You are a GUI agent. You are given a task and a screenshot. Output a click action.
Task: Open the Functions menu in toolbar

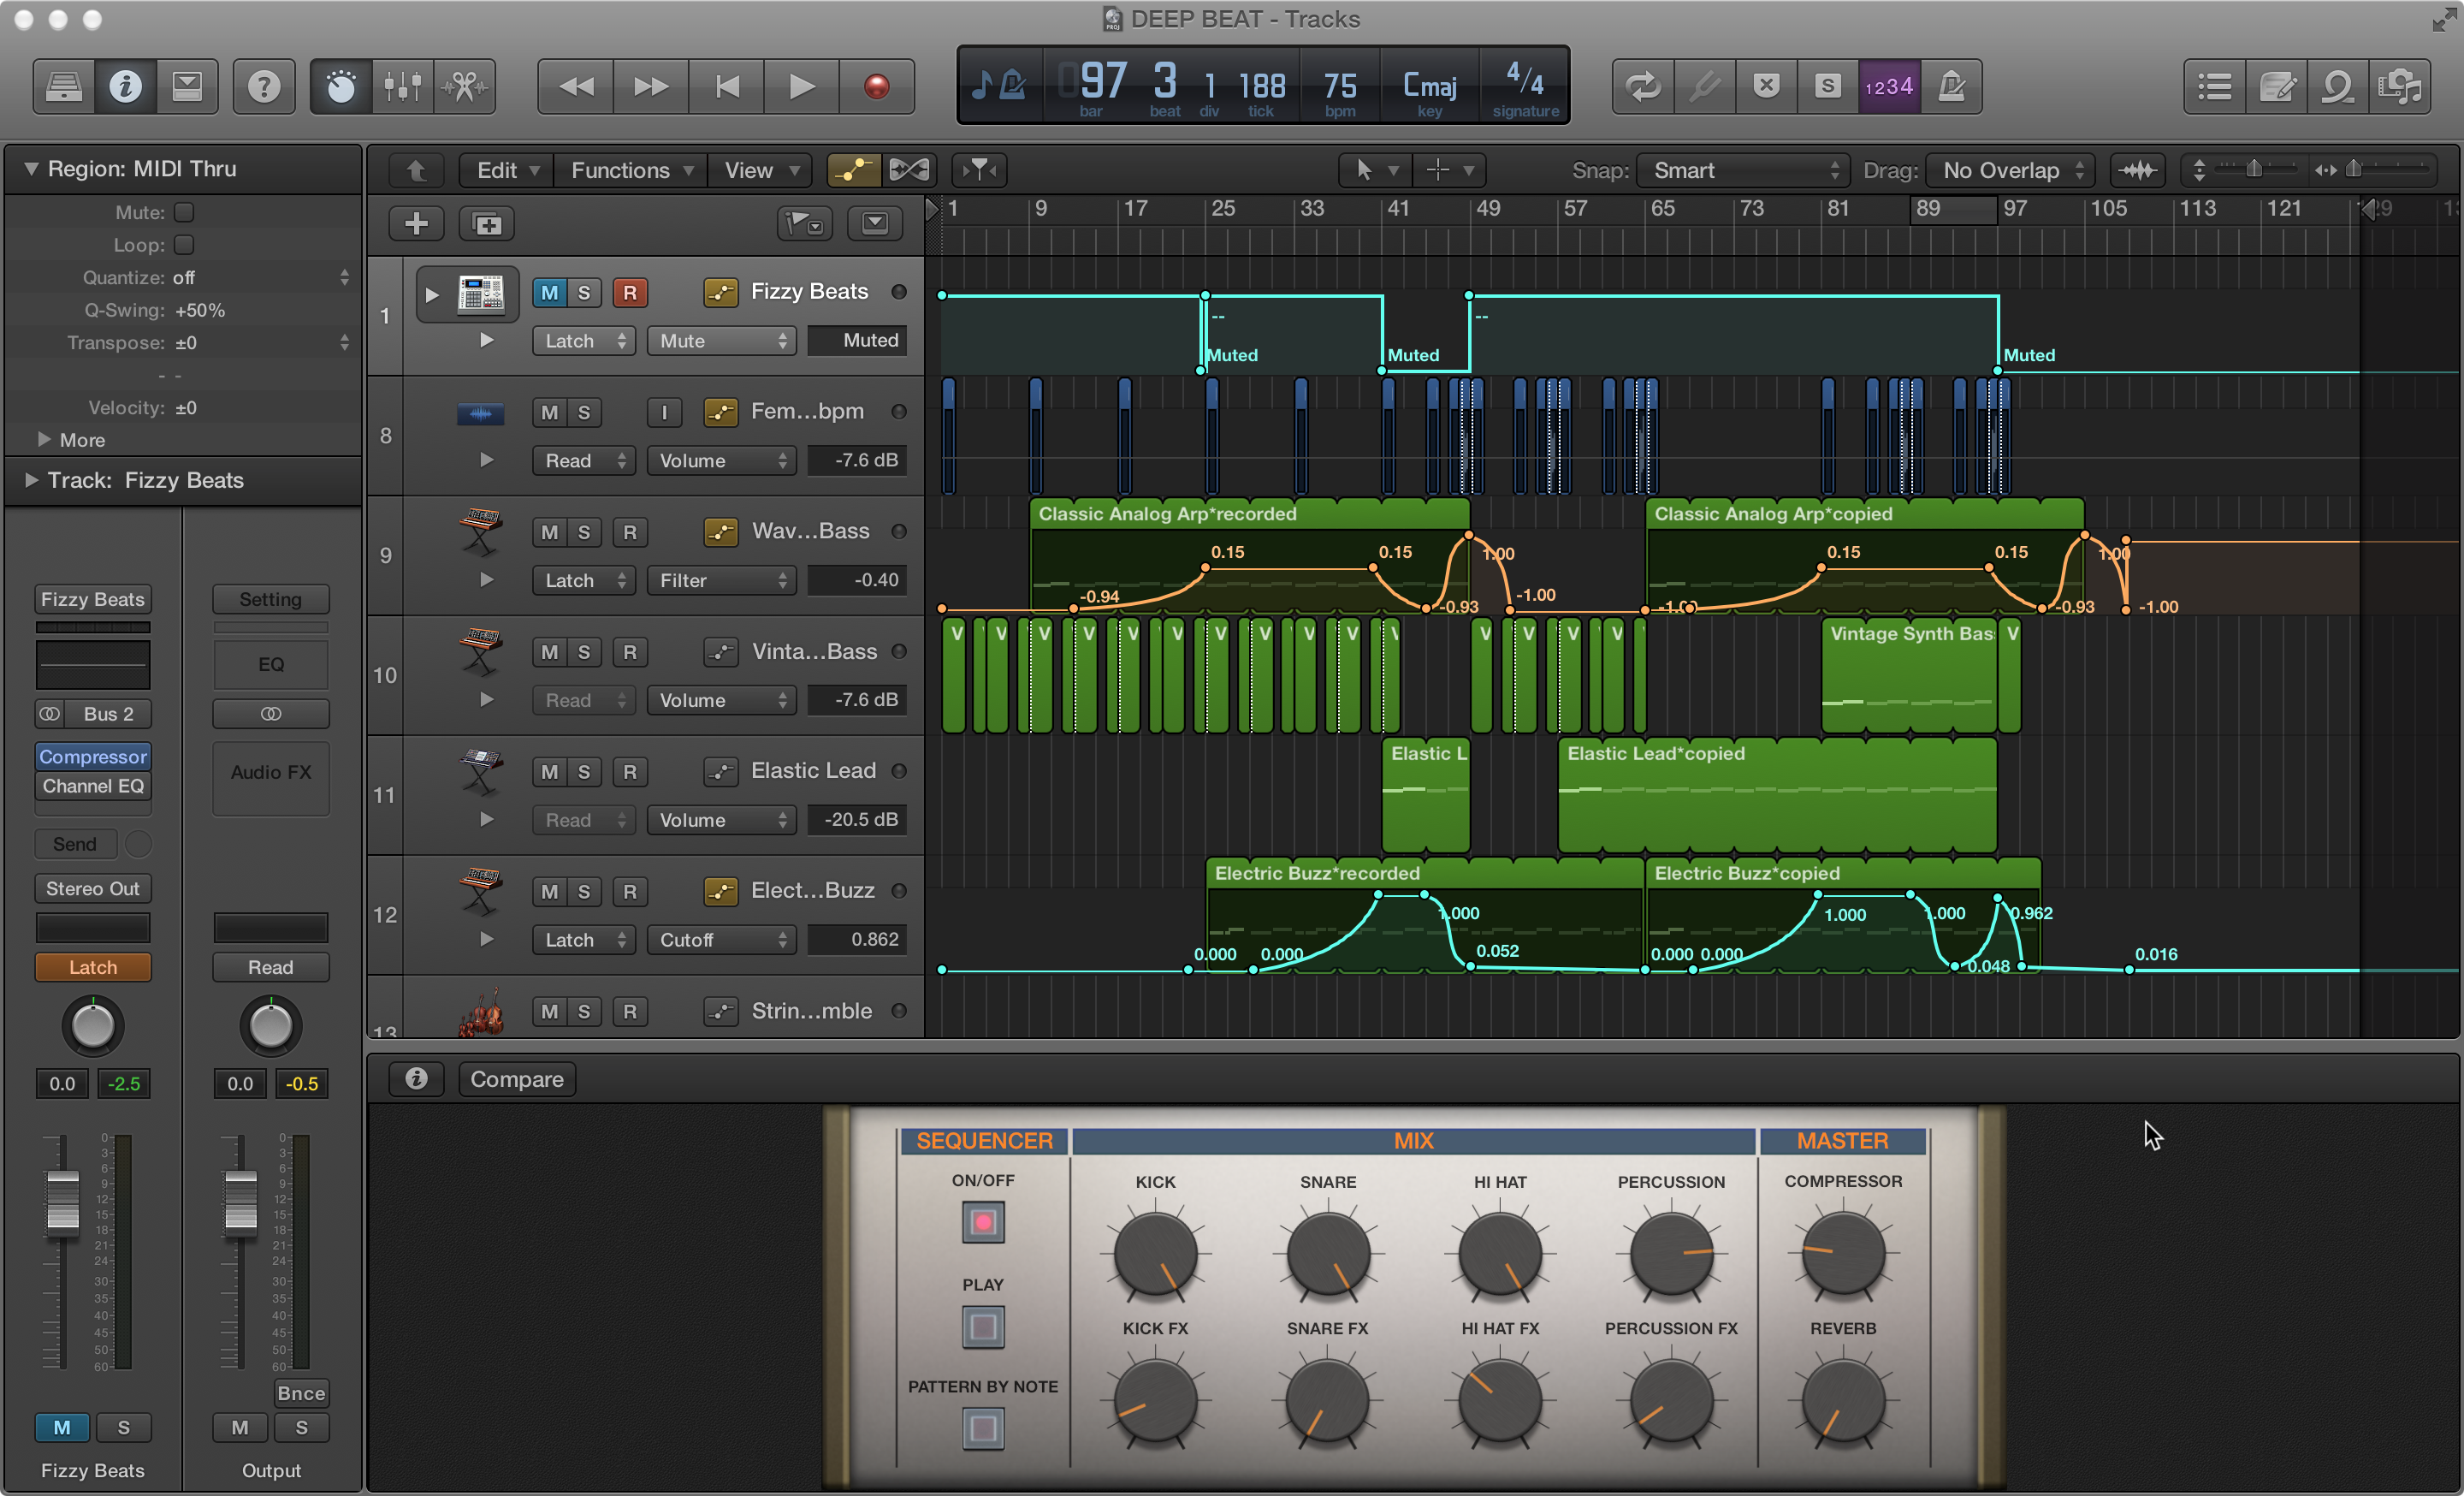tap(625, 169)
